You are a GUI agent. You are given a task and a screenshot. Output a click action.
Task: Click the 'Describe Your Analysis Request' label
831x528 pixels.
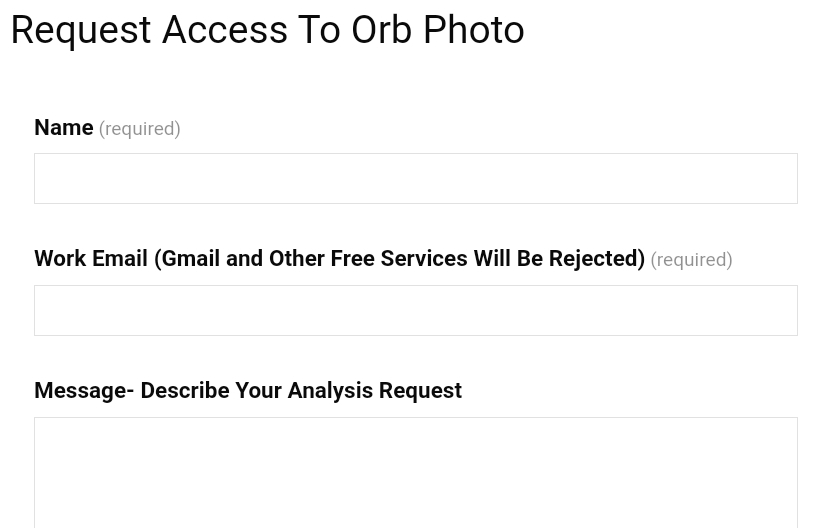300,391
